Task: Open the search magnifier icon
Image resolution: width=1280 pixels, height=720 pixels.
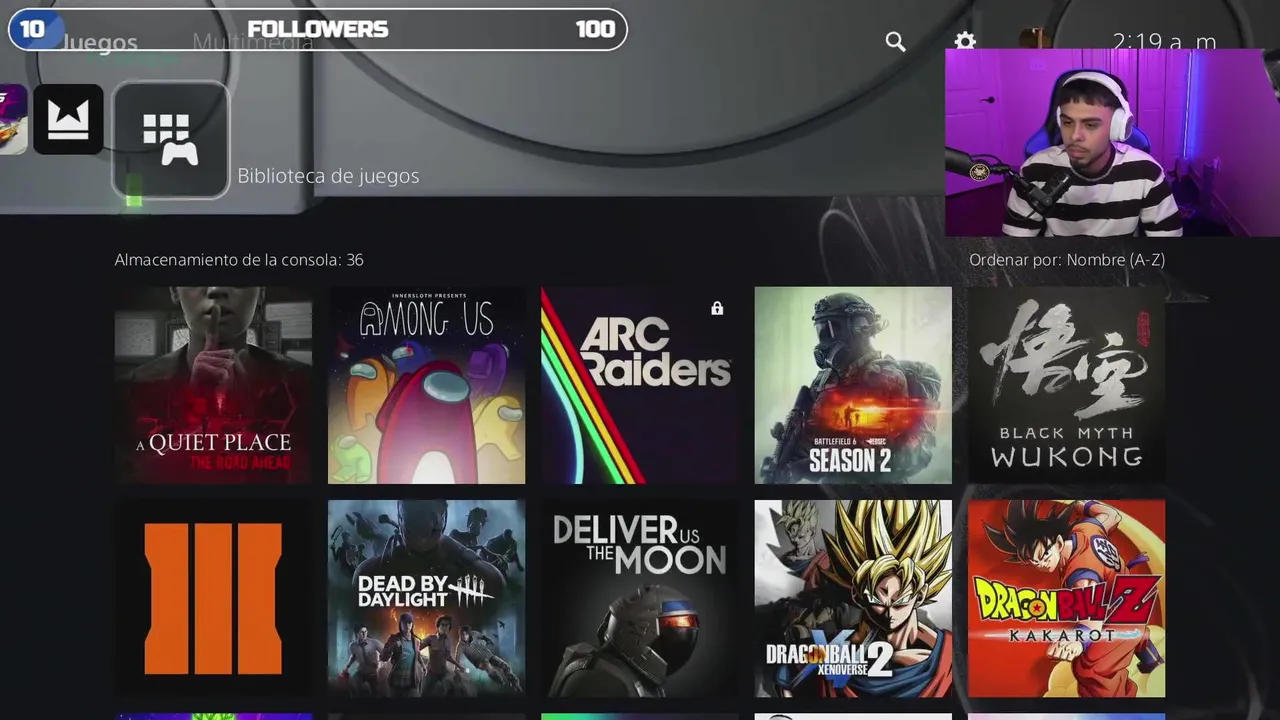Action: 895,42
